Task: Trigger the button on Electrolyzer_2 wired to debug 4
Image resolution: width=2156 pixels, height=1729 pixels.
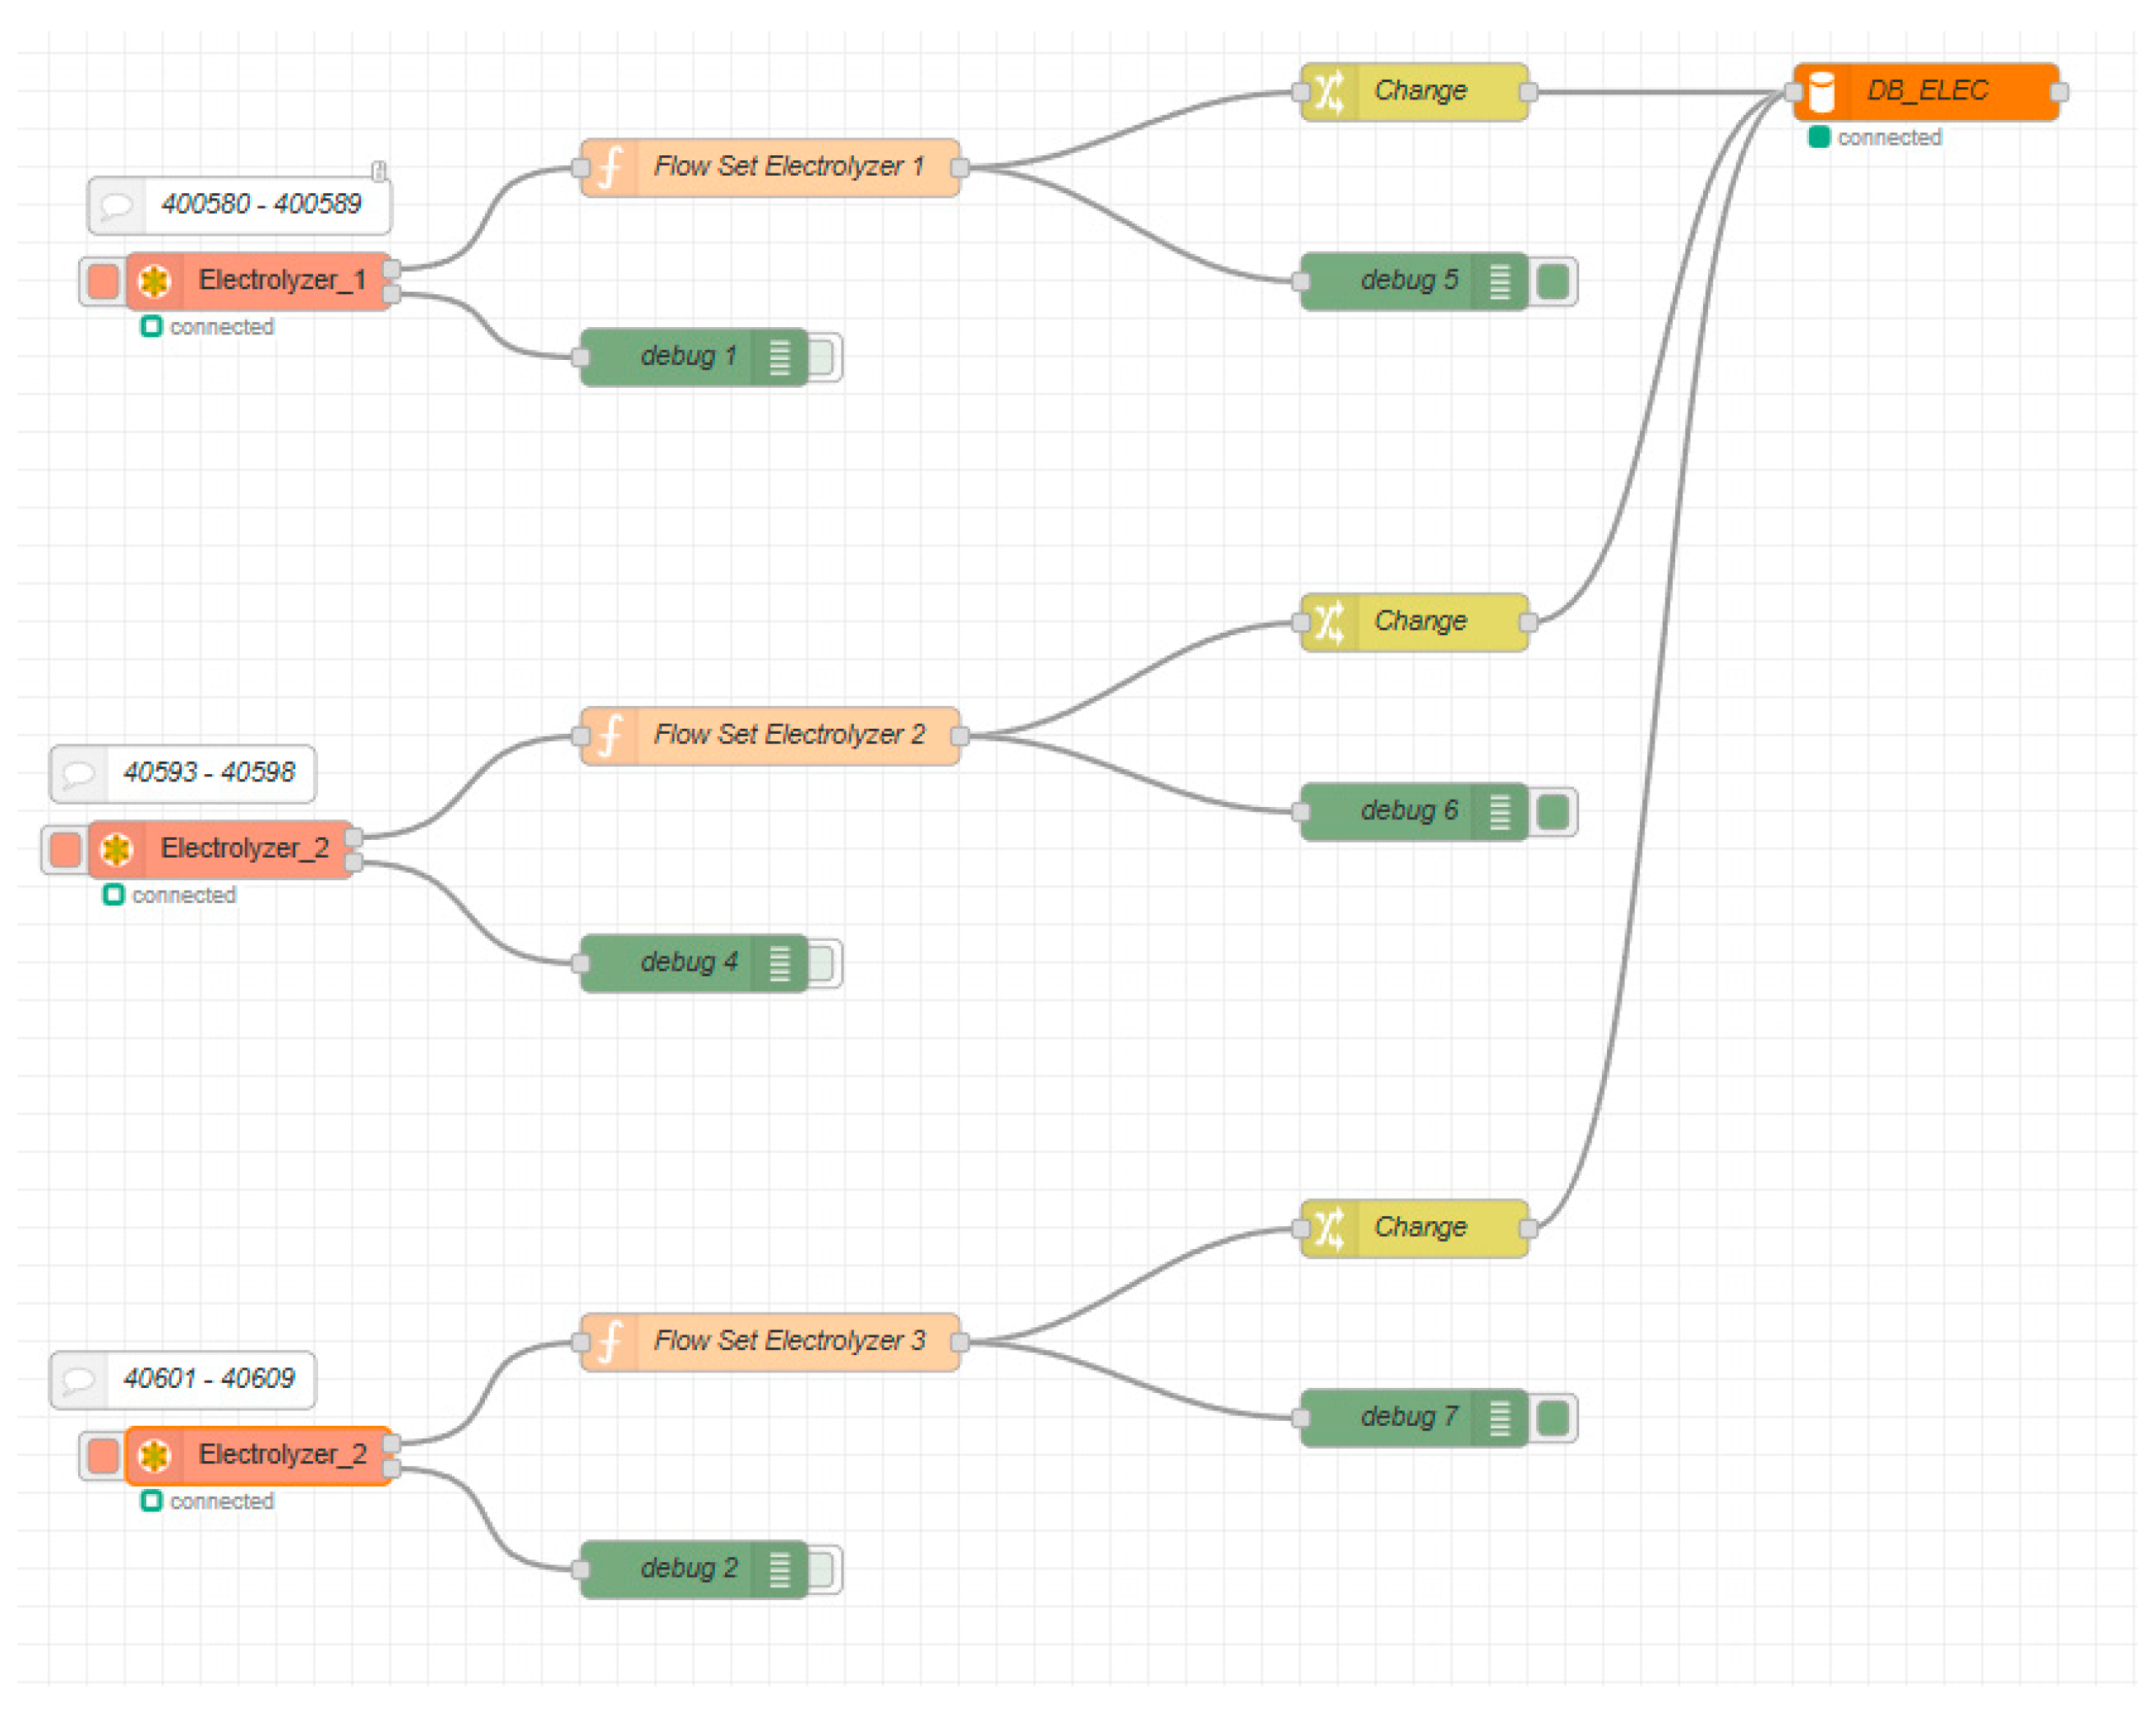Action: click(64, 849)
